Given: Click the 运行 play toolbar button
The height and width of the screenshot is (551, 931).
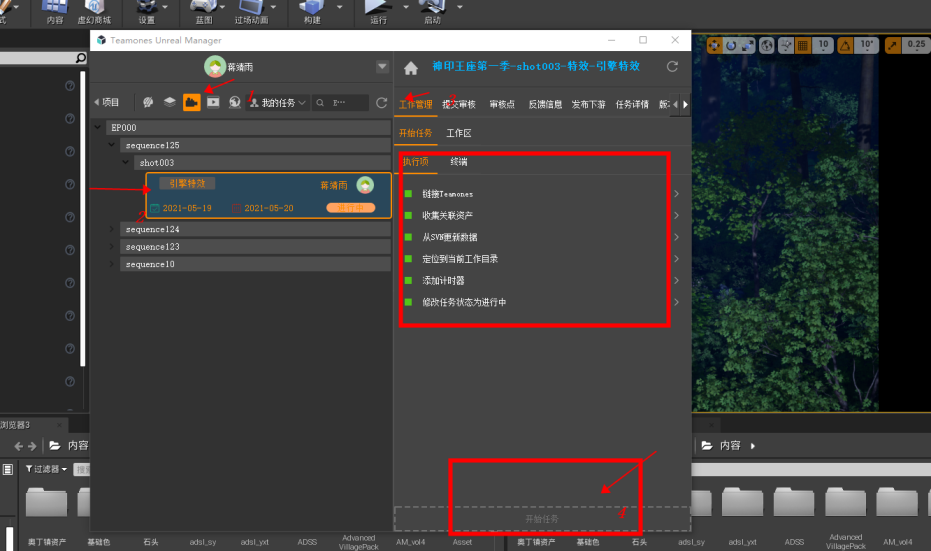Looking at the screenshot, I should click(x=378, y=12).
